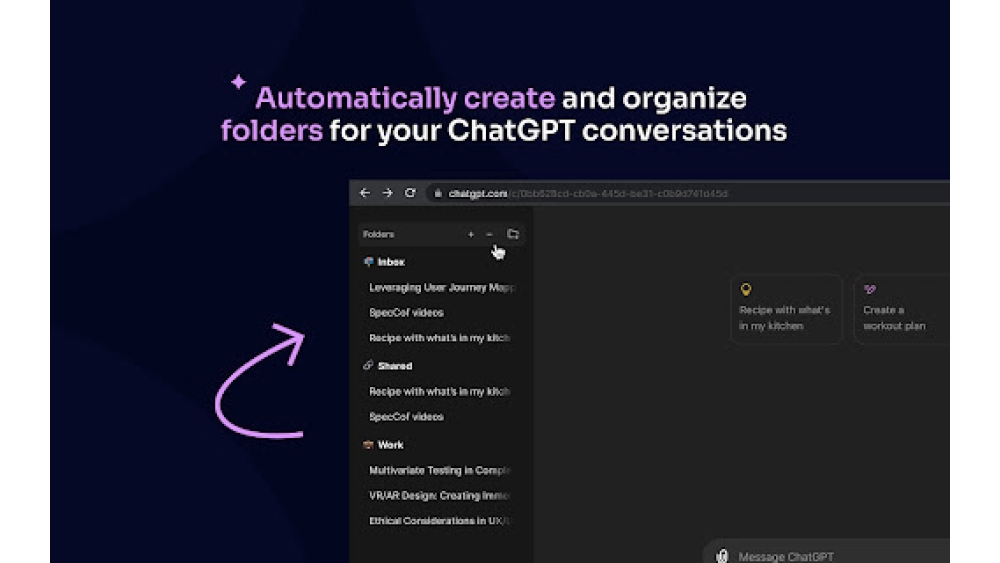This screenshot has height=563, width=1000.
Task: Open SpecCof videos chat under Inbox
Action: pos(406,313)
